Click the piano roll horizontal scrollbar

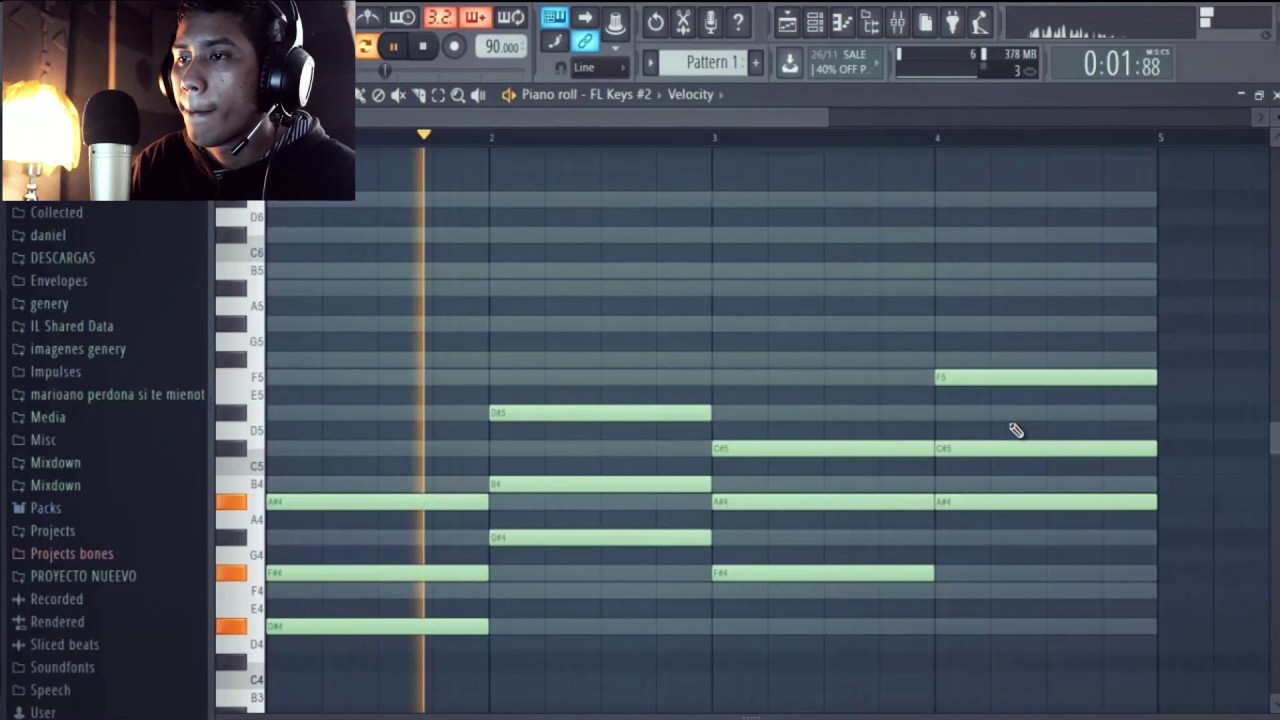coord(592,118)
